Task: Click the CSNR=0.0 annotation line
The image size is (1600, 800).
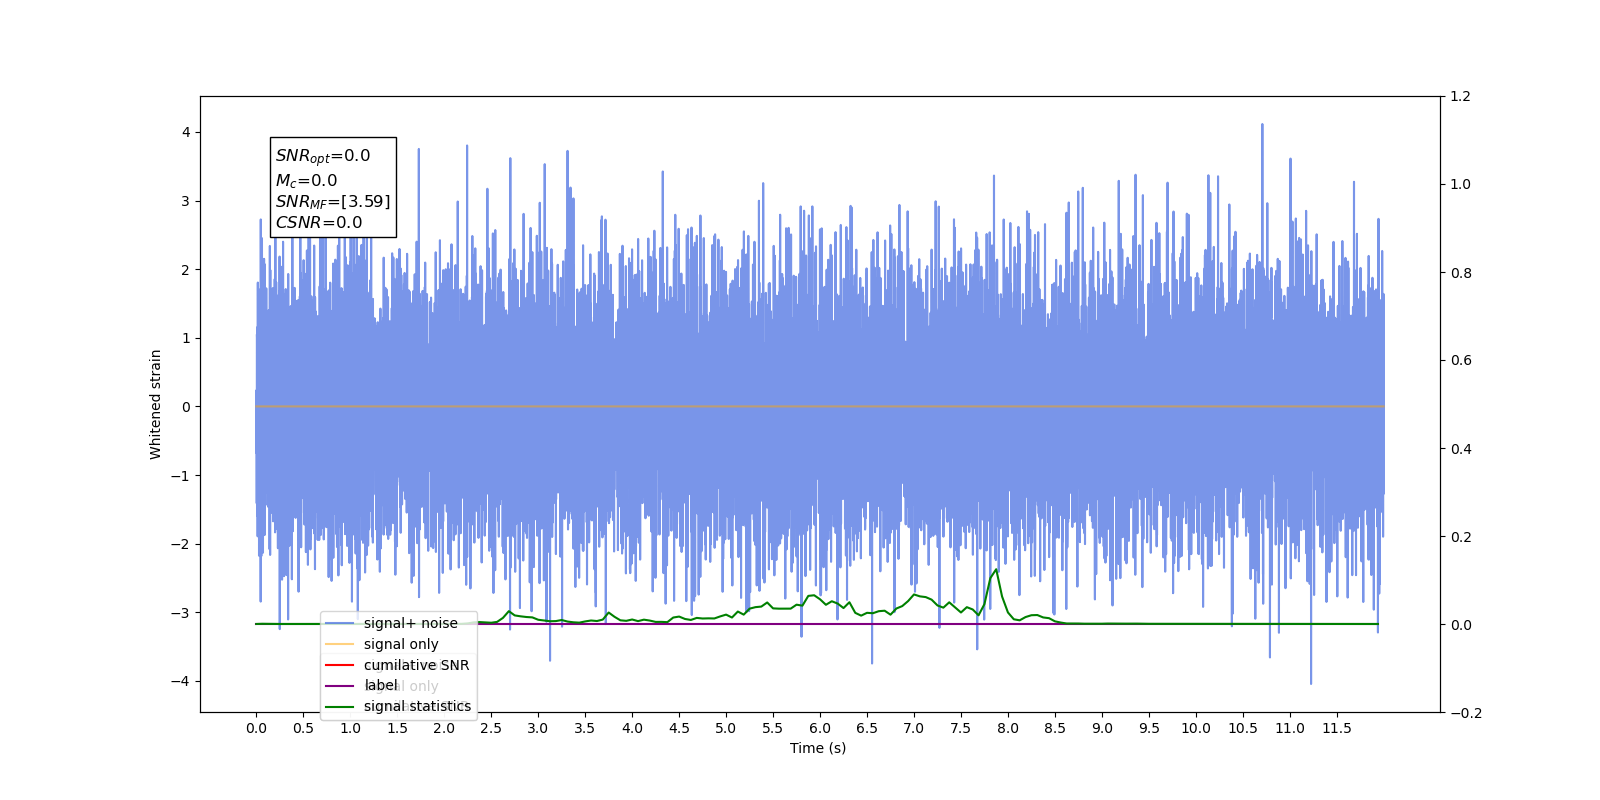Action: click(319, 223)
